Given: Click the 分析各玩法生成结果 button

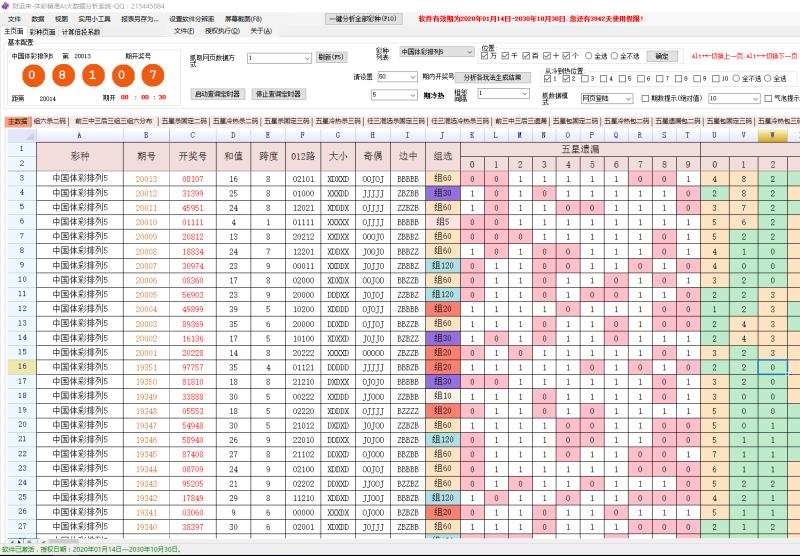Looking at the screenshot, I should (x=492, y=78).
